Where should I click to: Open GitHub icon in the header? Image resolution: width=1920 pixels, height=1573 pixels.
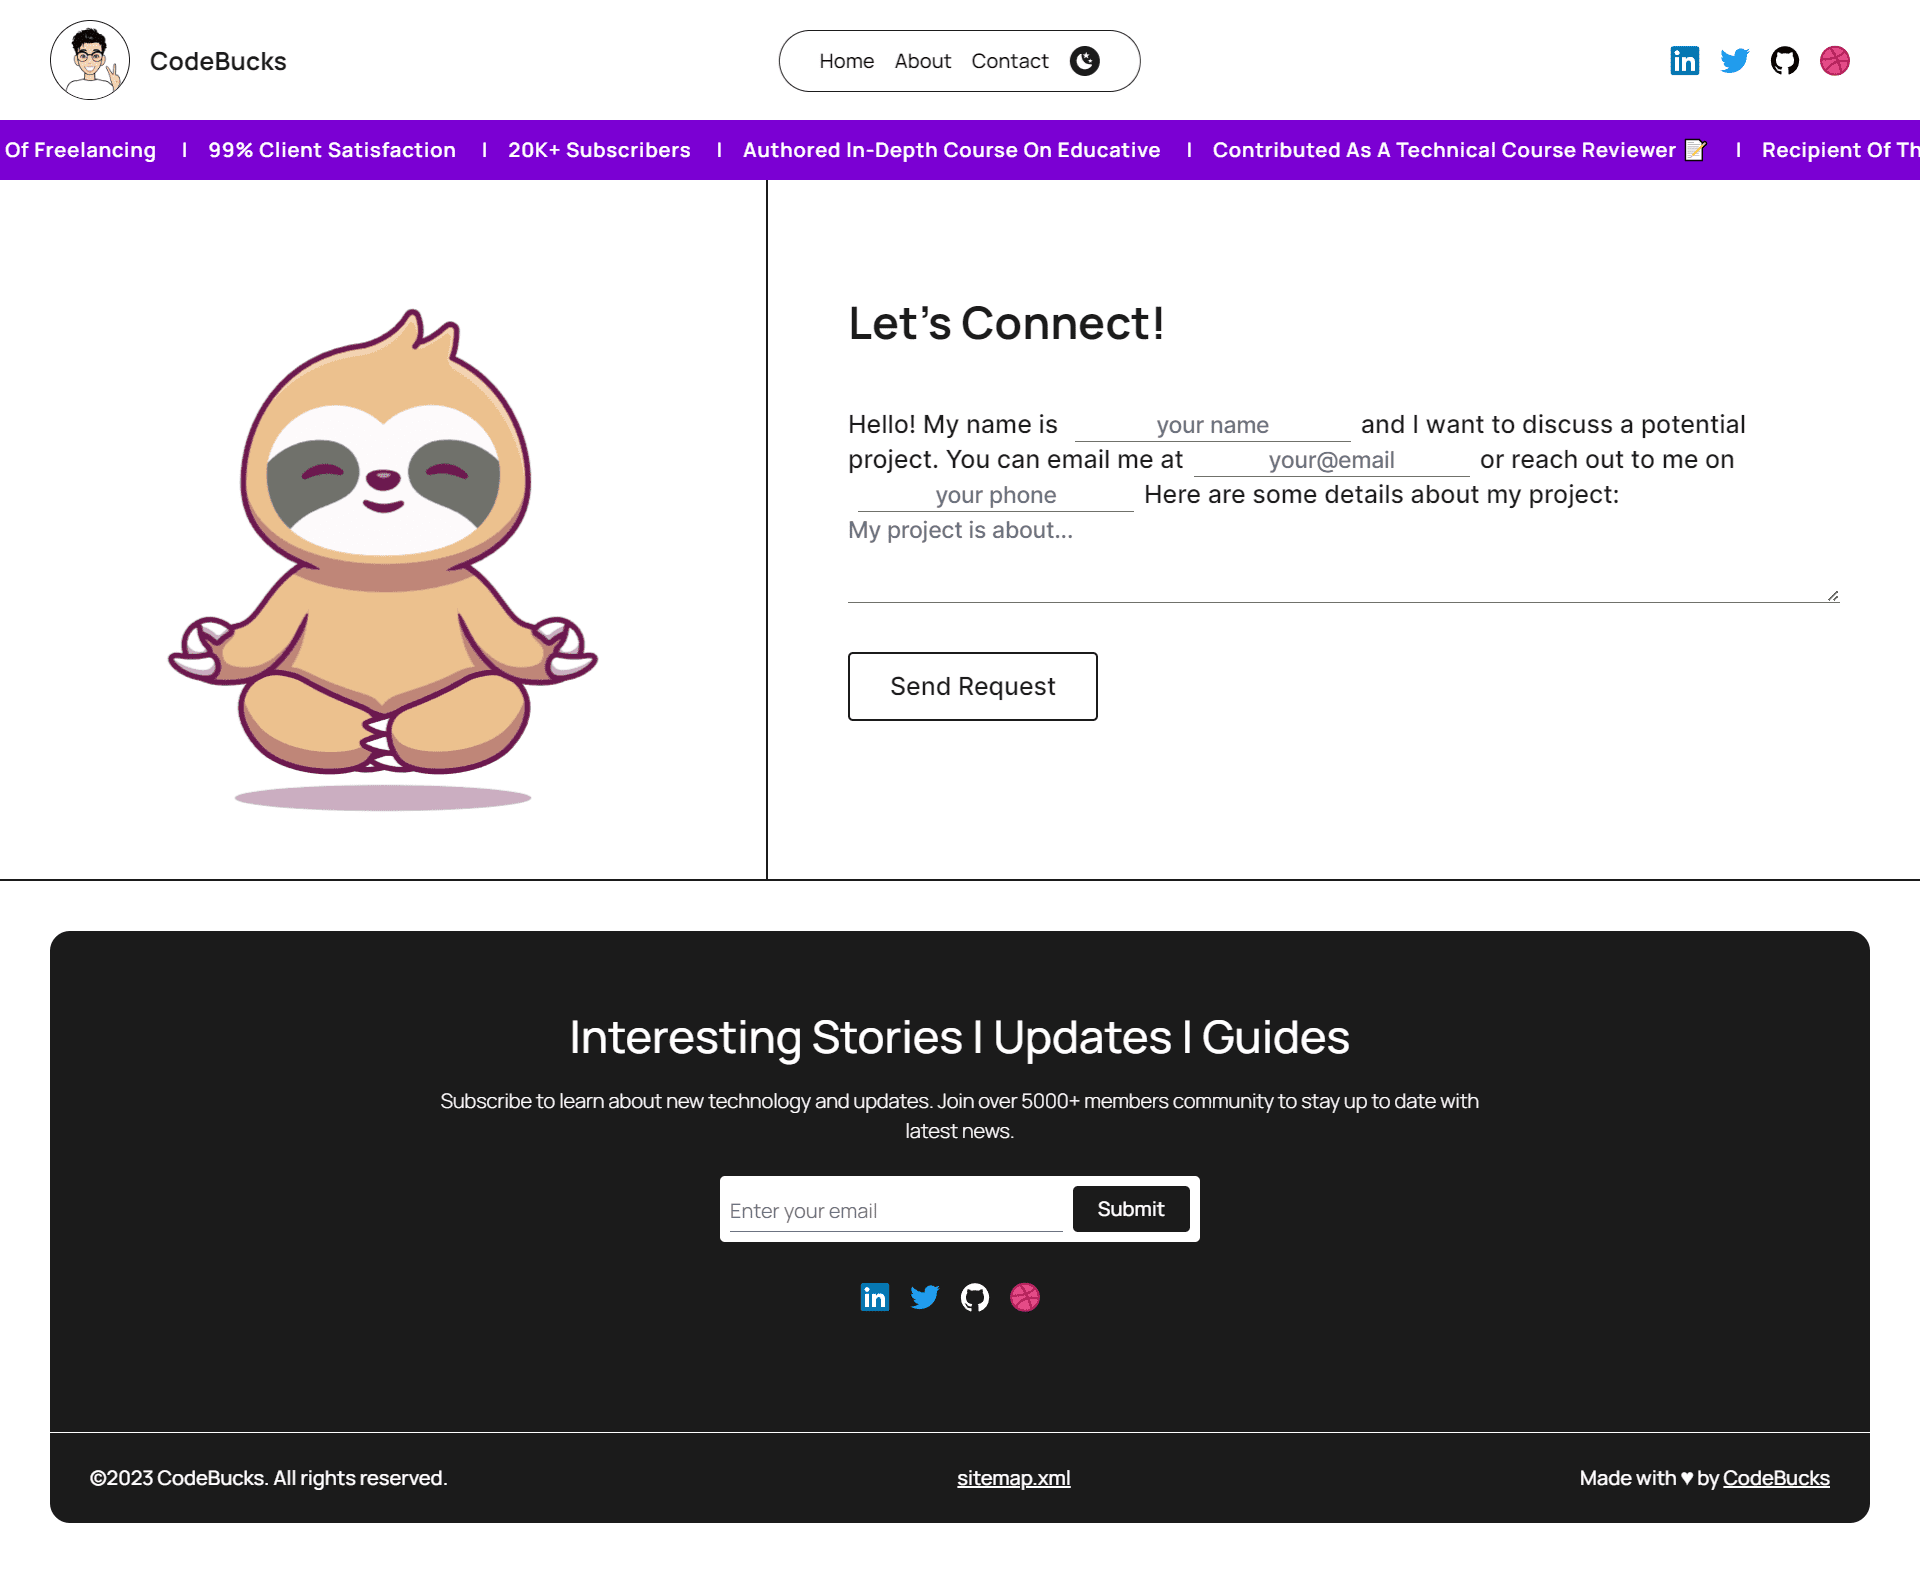click(x=1784, y=61)
